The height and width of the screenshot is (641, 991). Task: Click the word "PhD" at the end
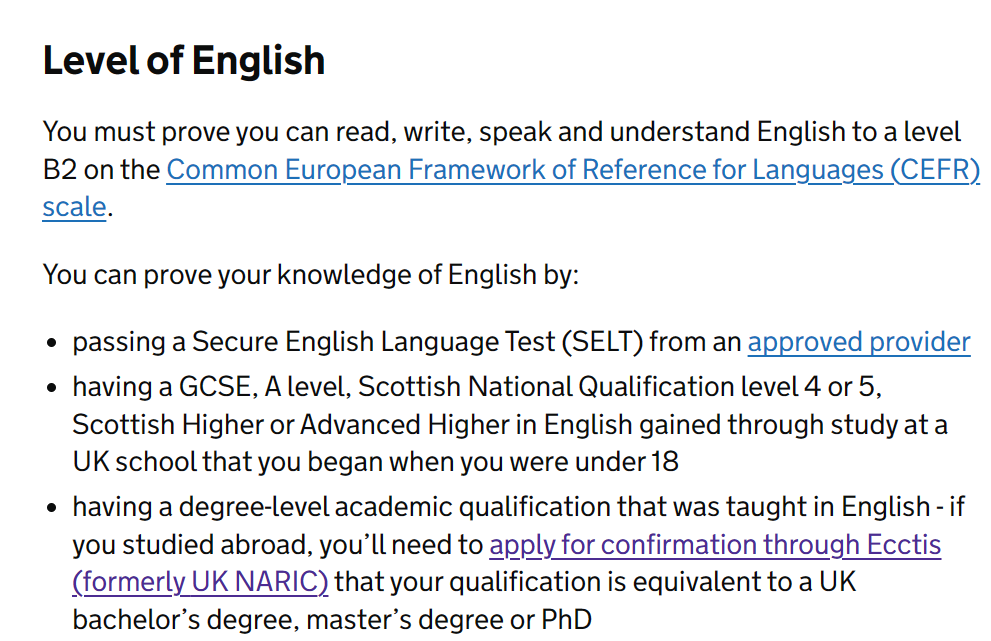pyautogui.click(x=566, y=620)
